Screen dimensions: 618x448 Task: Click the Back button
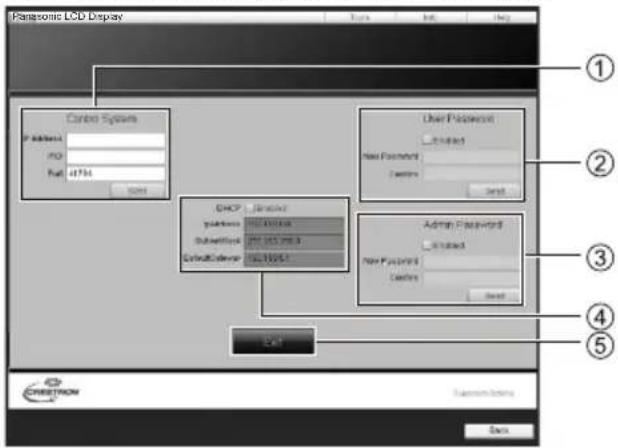(x=499, y=430)
